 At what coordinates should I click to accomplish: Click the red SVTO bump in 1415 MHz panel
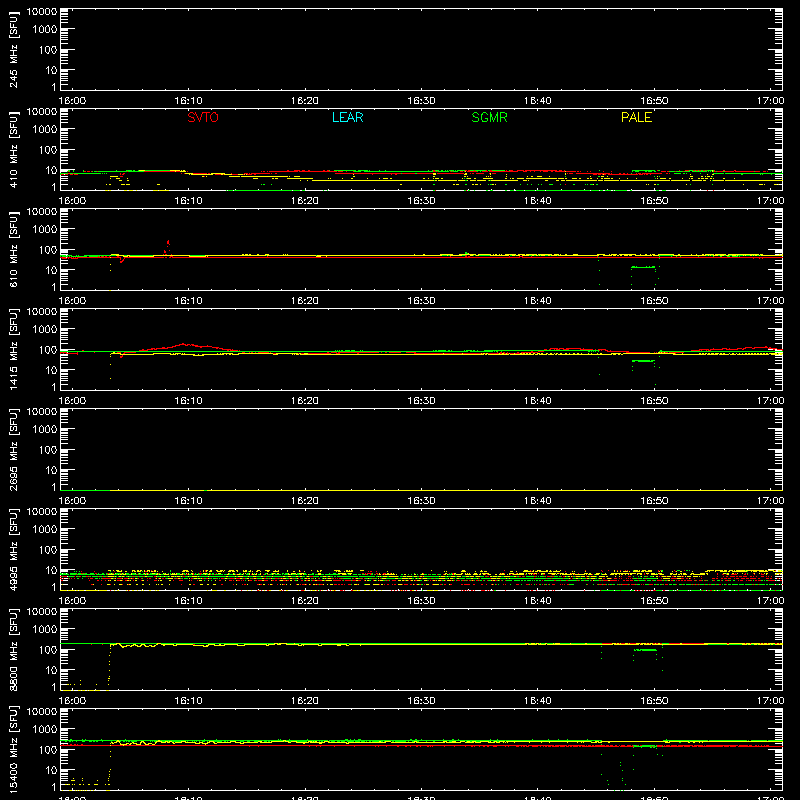186,347
